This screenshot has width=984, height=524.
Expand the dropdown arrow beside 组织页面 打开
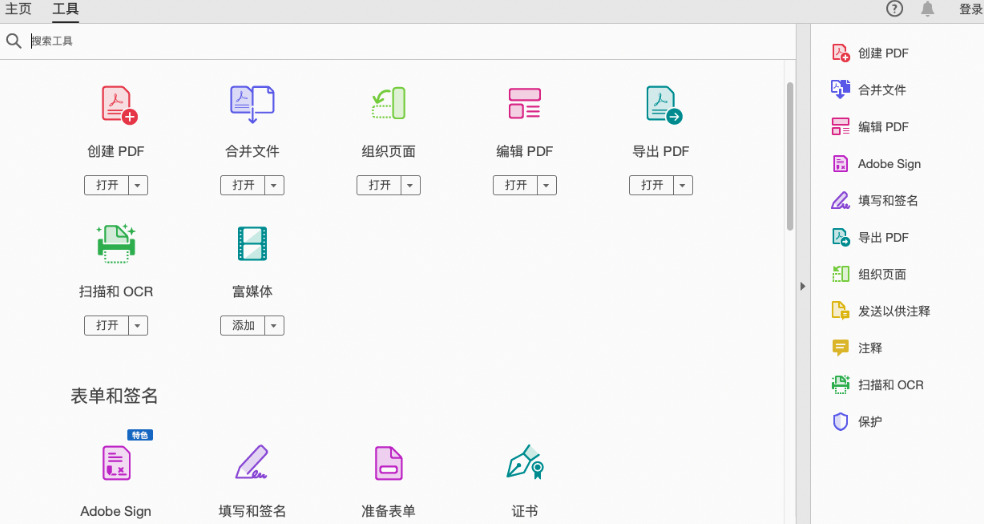coord(410,185)
